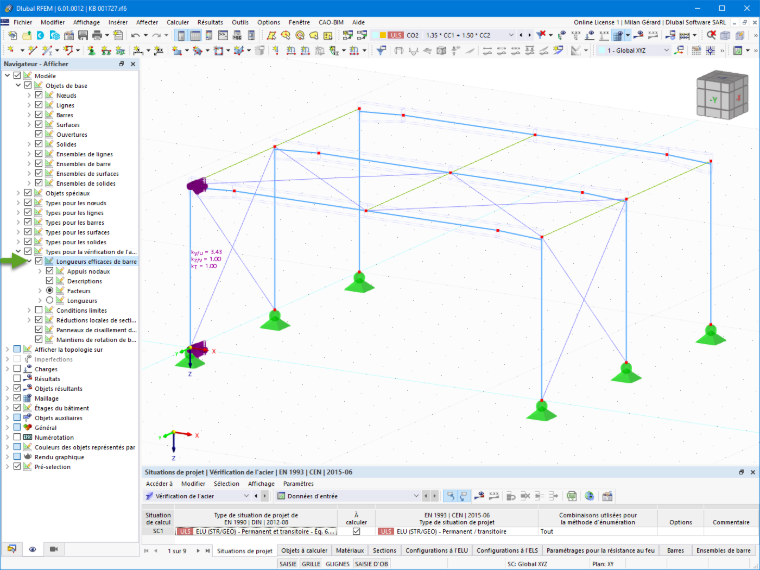Select the Facteurs radio button
Image resolution: width=760 pixels, height=570 pixels.
49,290
